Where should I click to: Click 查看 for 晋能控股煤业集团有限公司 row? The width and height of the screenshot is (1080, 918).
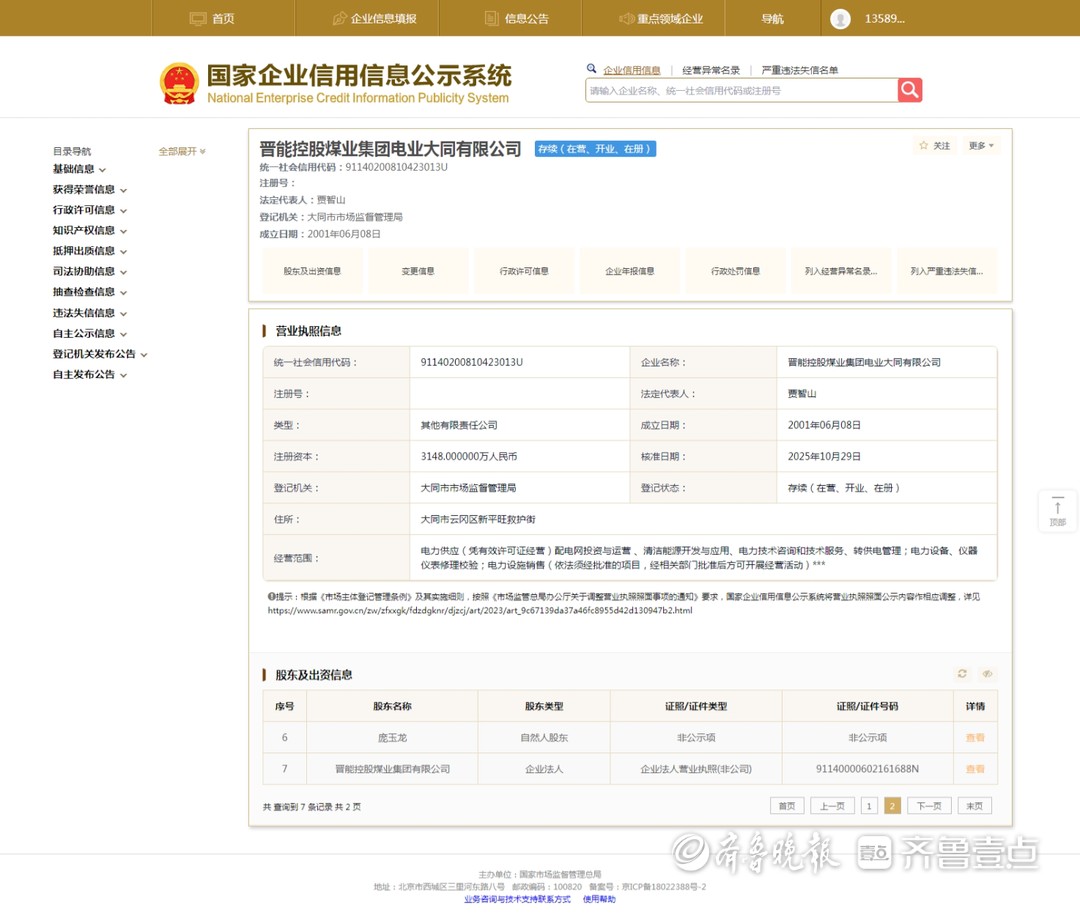[x=975, y=769]
